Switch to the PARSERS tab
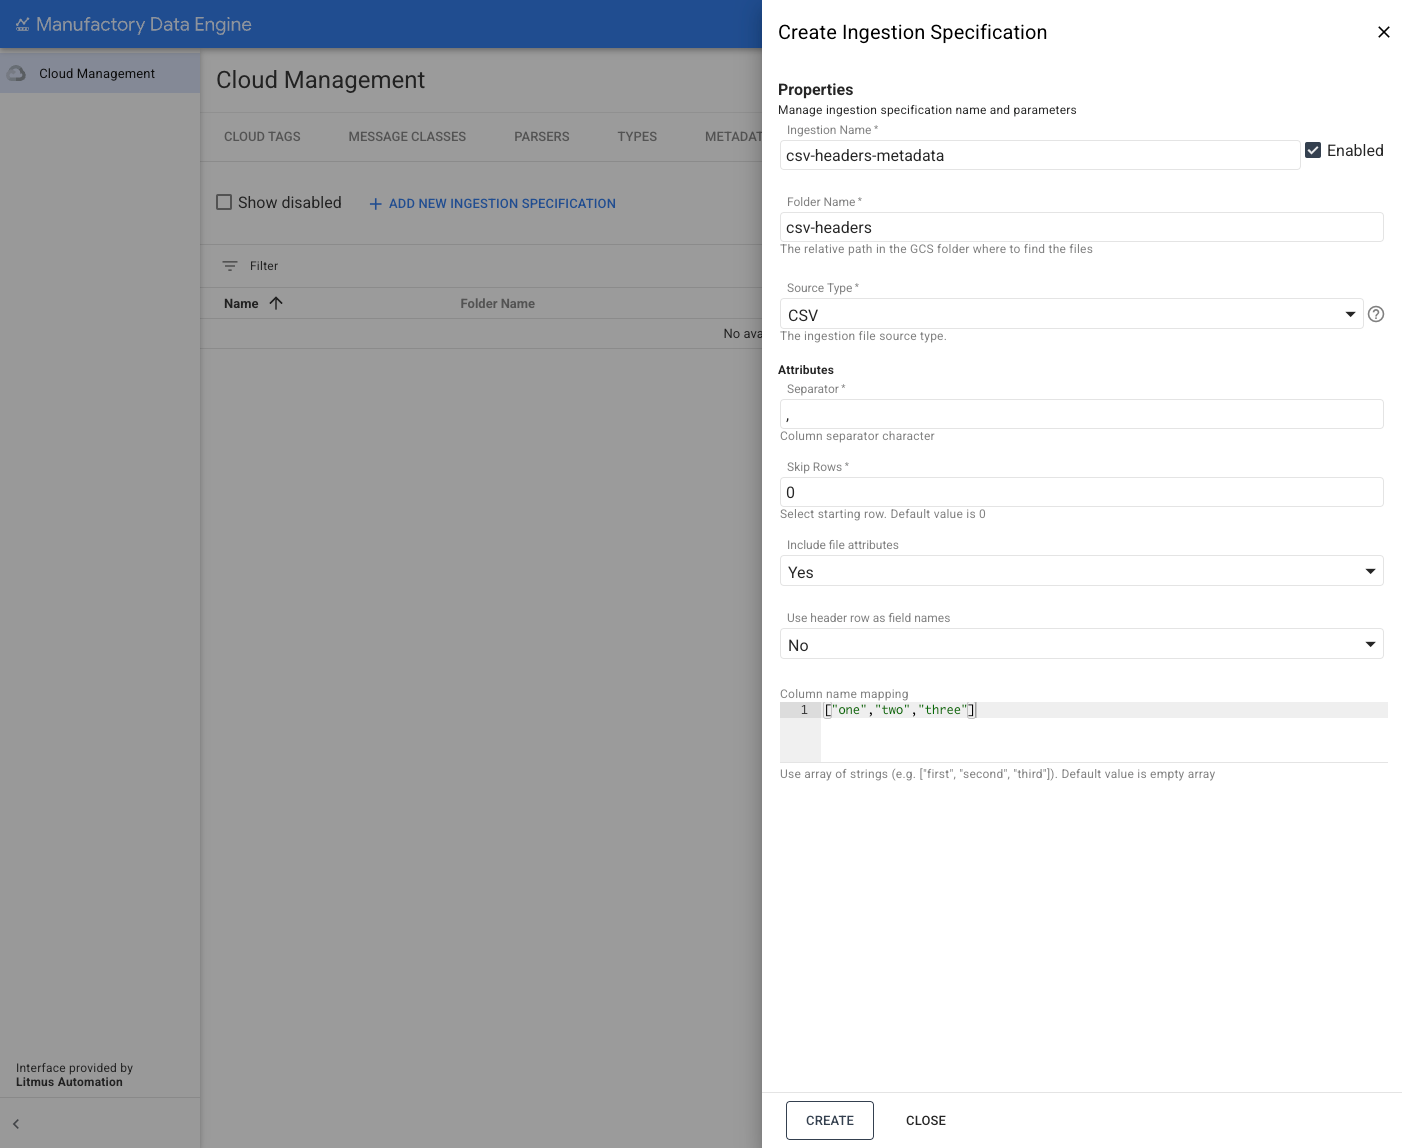Screen dimensions: 1402x1148 coord(541,136)
